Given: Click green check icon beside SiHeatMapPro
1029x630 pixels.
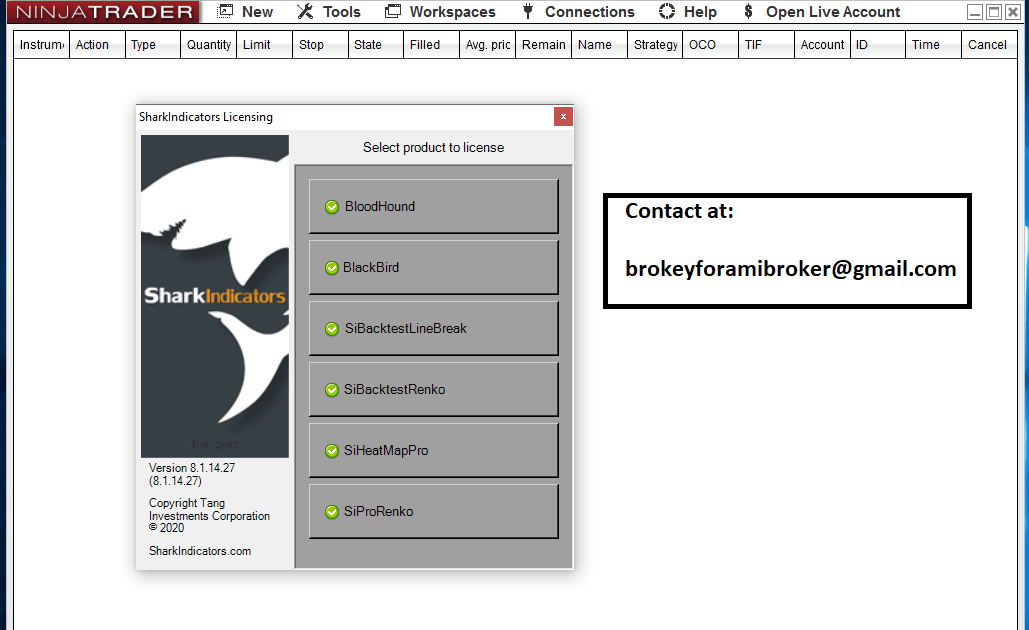Looking at the screenshot, I should pyautogui.click(x=332, y=451).
